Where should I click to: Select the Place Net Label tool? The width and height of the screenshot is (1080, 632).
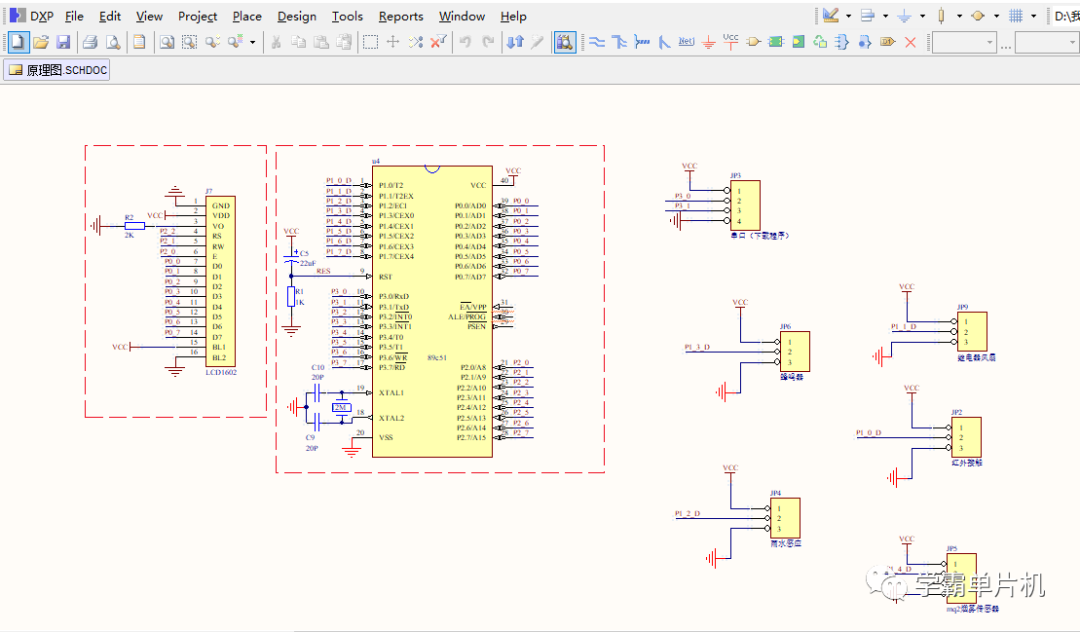click(x=686, y=42)
